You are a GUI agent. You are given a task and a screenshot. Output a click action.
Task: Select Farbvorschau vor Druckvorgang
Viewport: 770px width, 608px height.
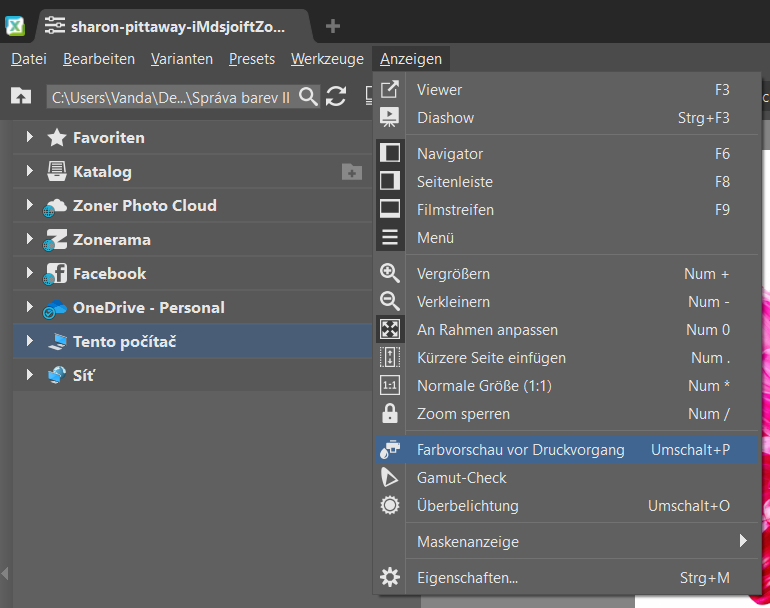[x=520, y=450]
